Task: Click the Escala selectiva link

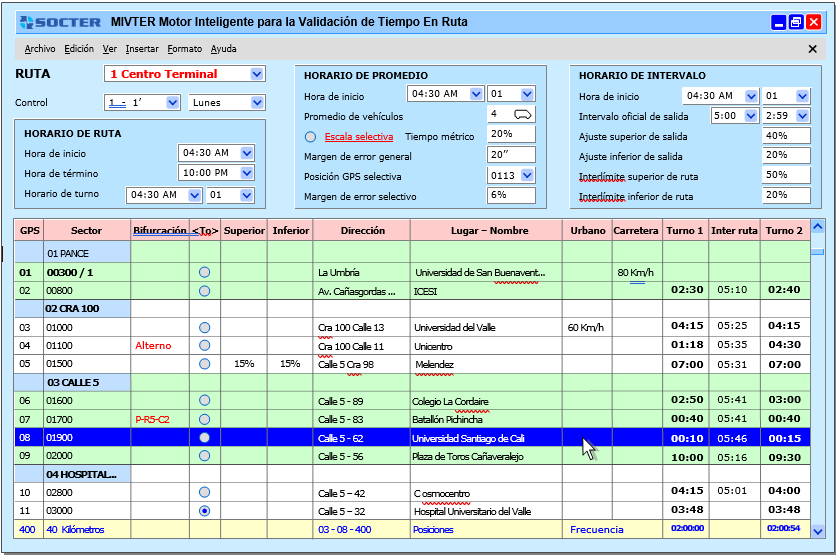Action: point(359,137)
